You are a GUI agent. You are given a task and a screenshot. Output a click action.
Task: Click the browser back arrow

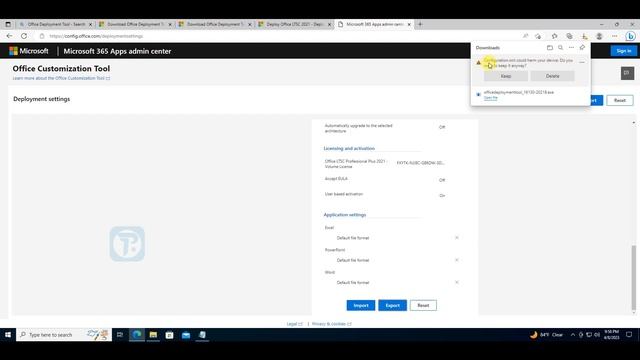[9, 36]
